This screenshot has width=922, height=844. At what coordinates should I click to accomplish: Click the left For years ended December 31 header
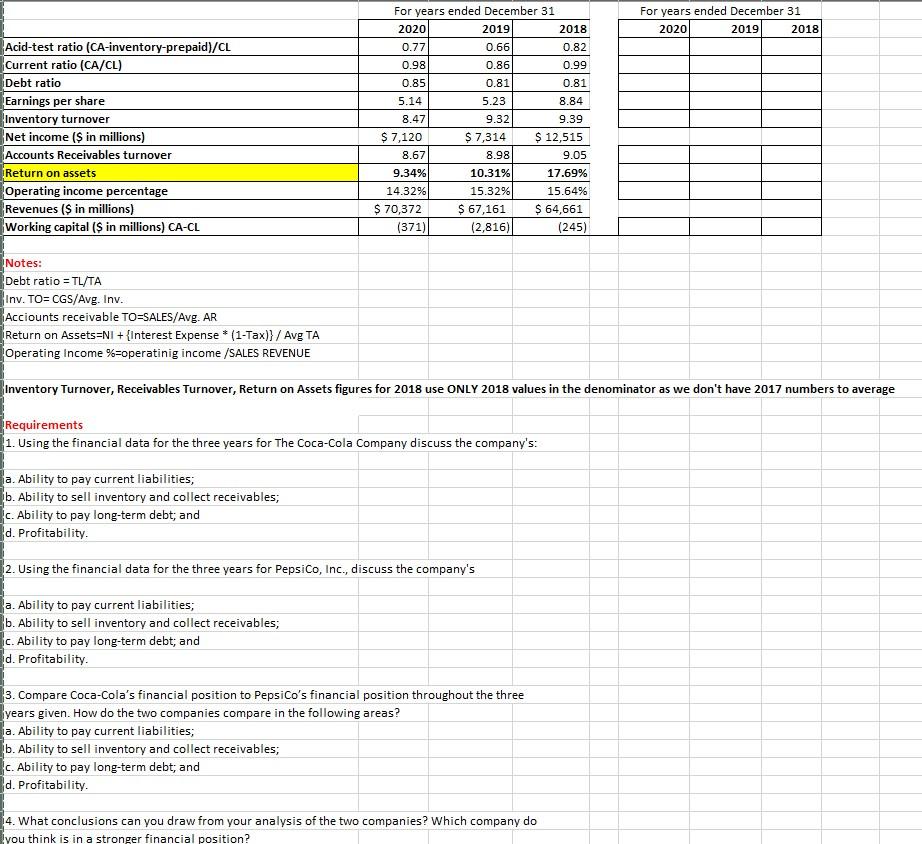point(473,11)
